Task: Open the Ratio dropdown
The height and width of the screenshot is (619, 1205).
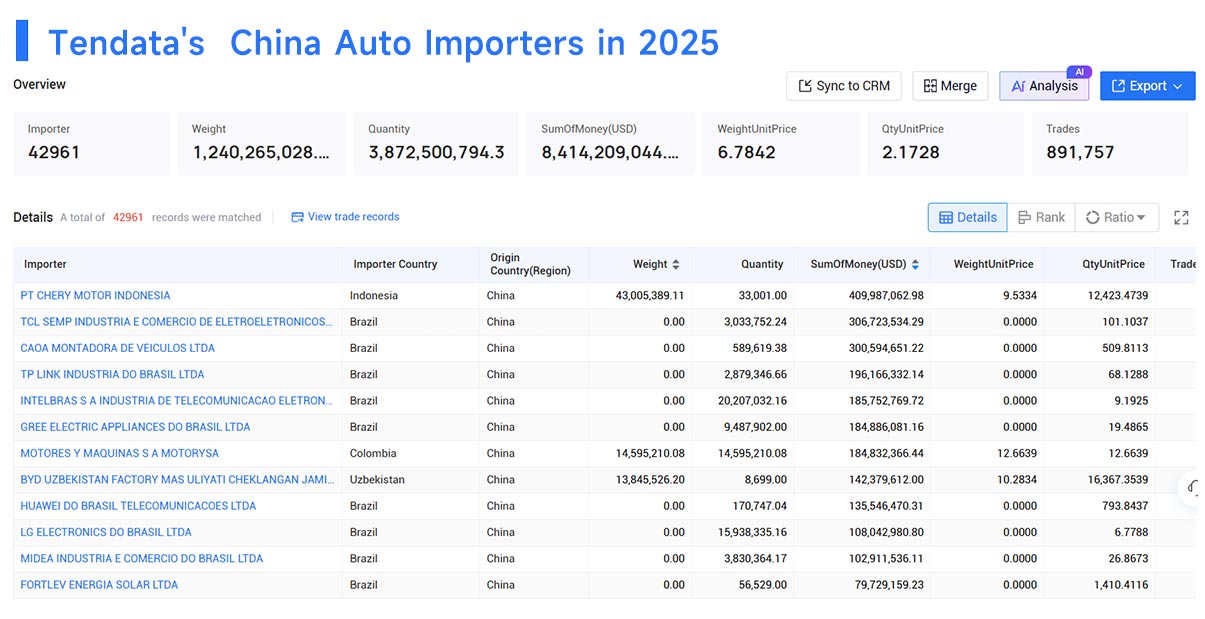Action: coord(1116,217)
